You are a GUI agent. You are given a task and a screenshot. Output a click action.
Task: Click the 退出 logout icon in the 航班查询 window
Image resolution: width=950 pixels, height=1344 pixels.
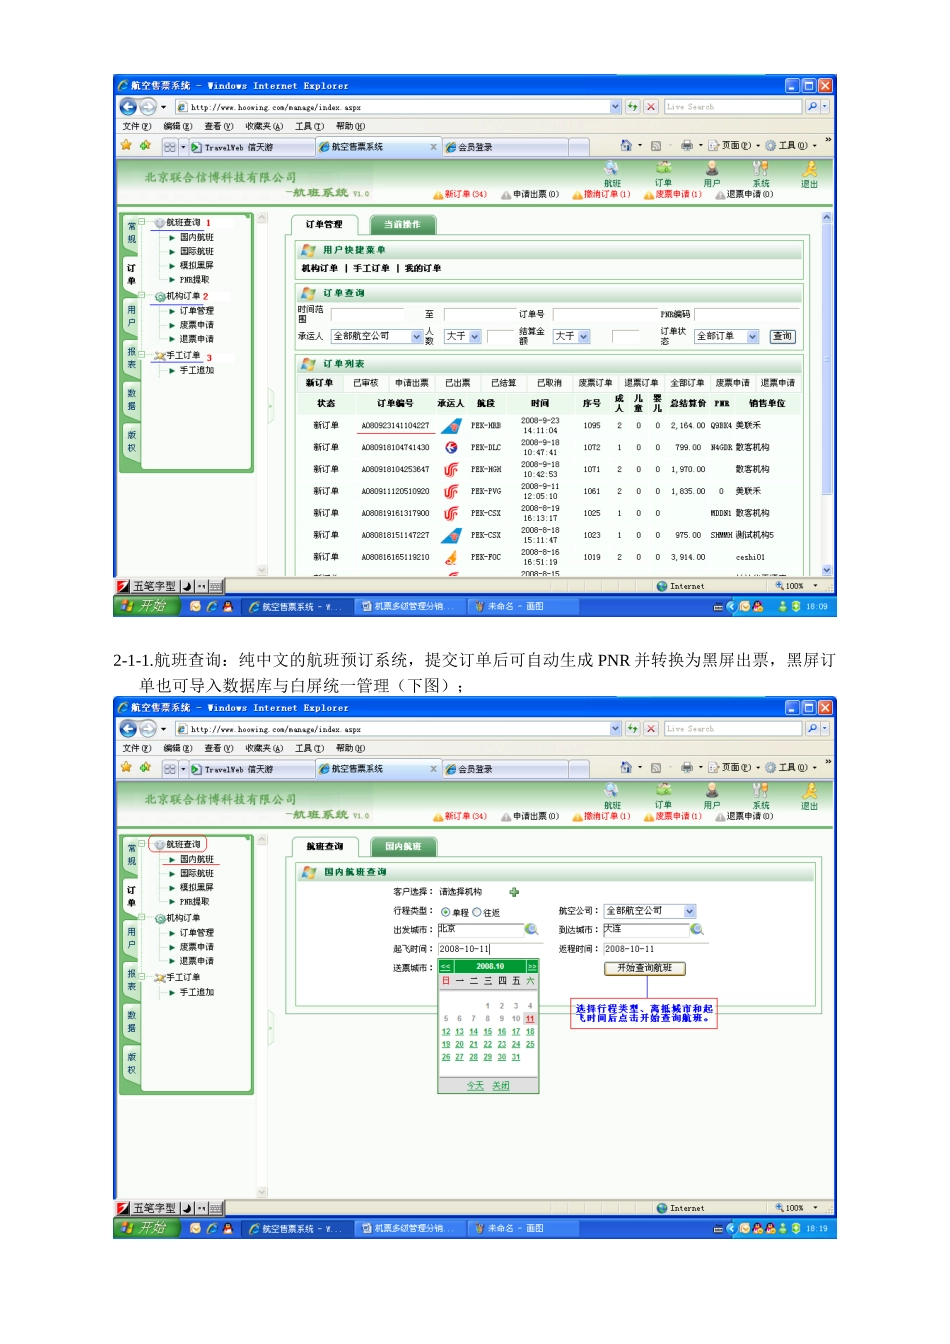coord(810,791)
